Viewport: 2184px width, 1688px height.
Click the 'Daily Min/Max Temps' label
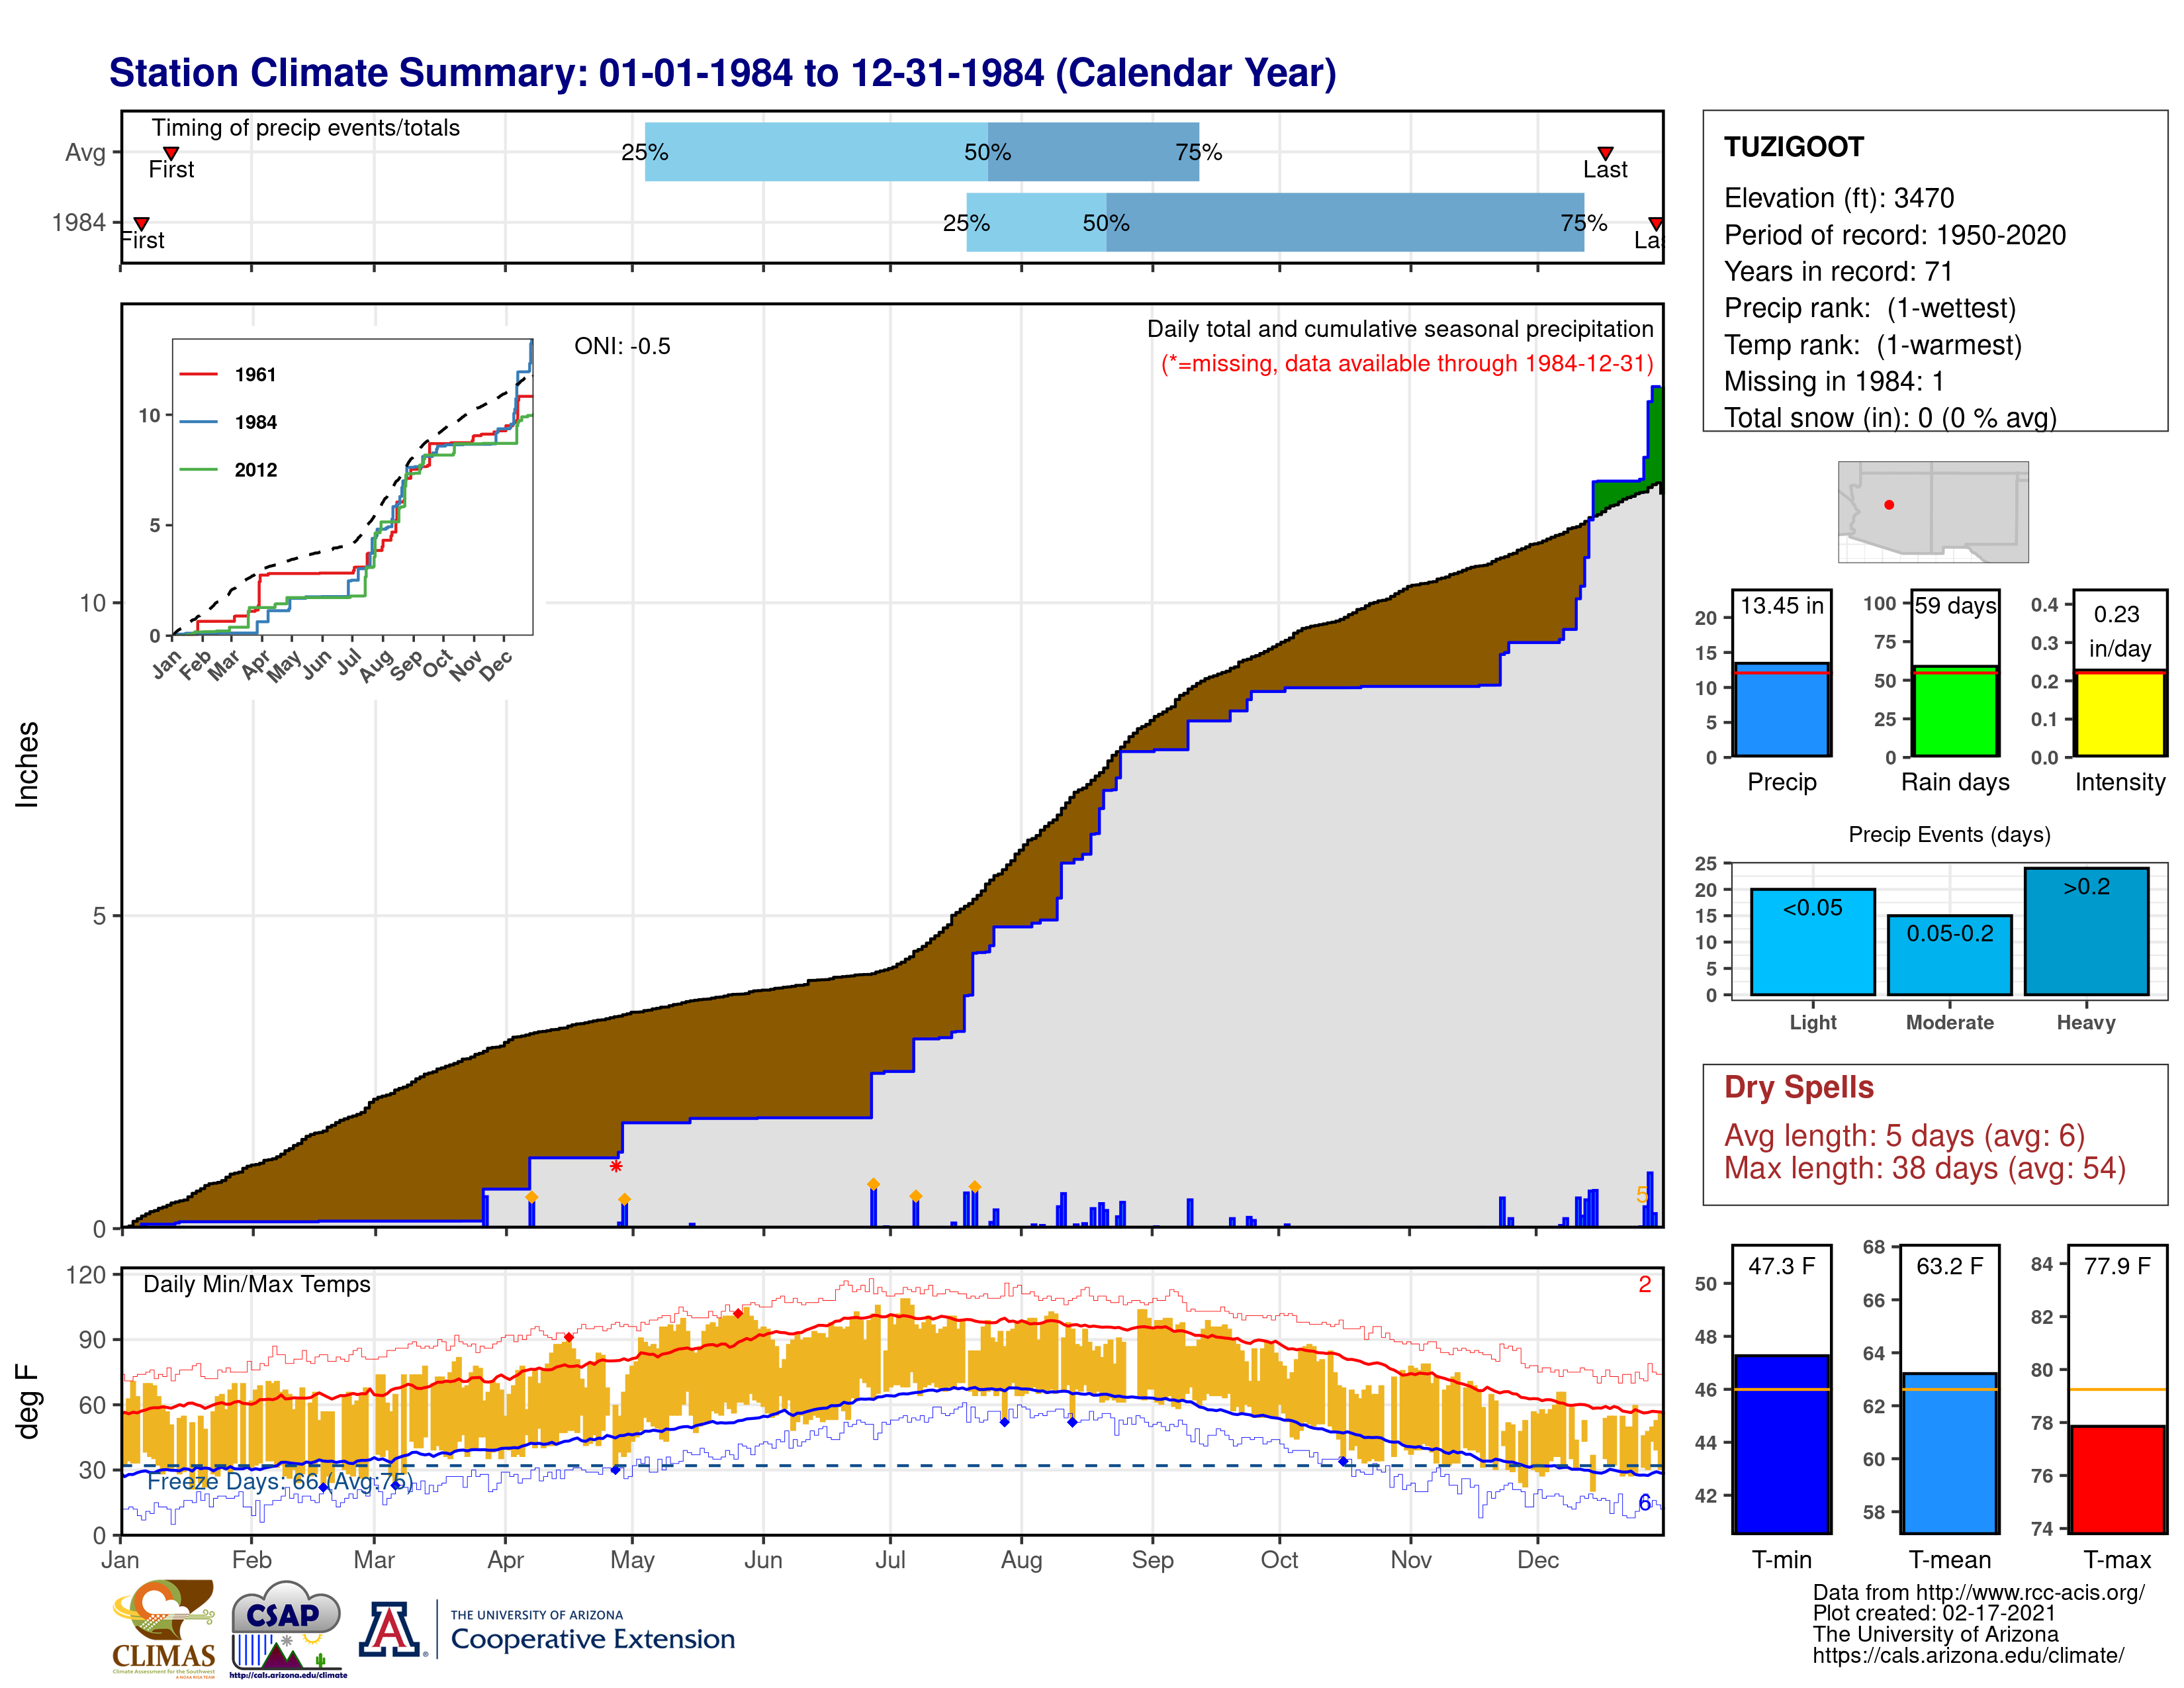point(257,1284)
